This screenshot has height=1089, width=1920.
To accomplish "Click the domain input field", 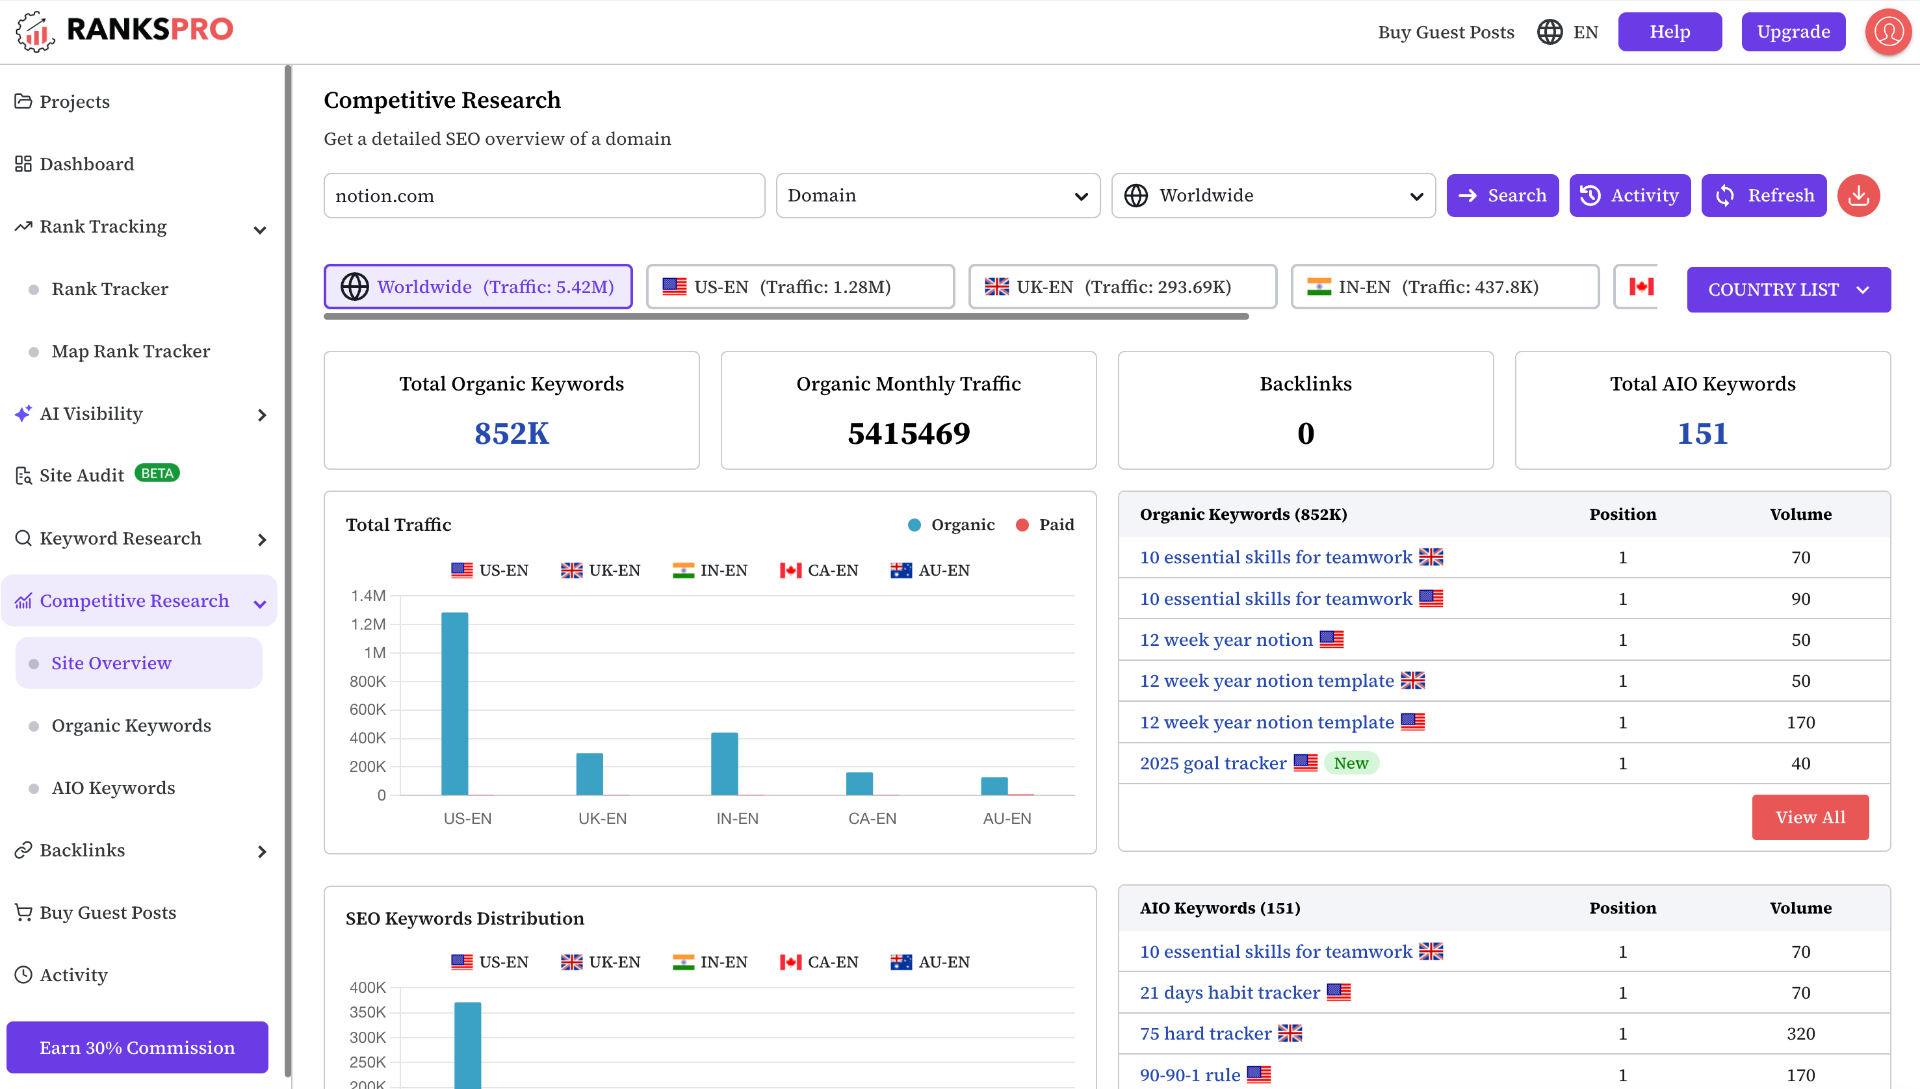I will [x=544, y=196].
